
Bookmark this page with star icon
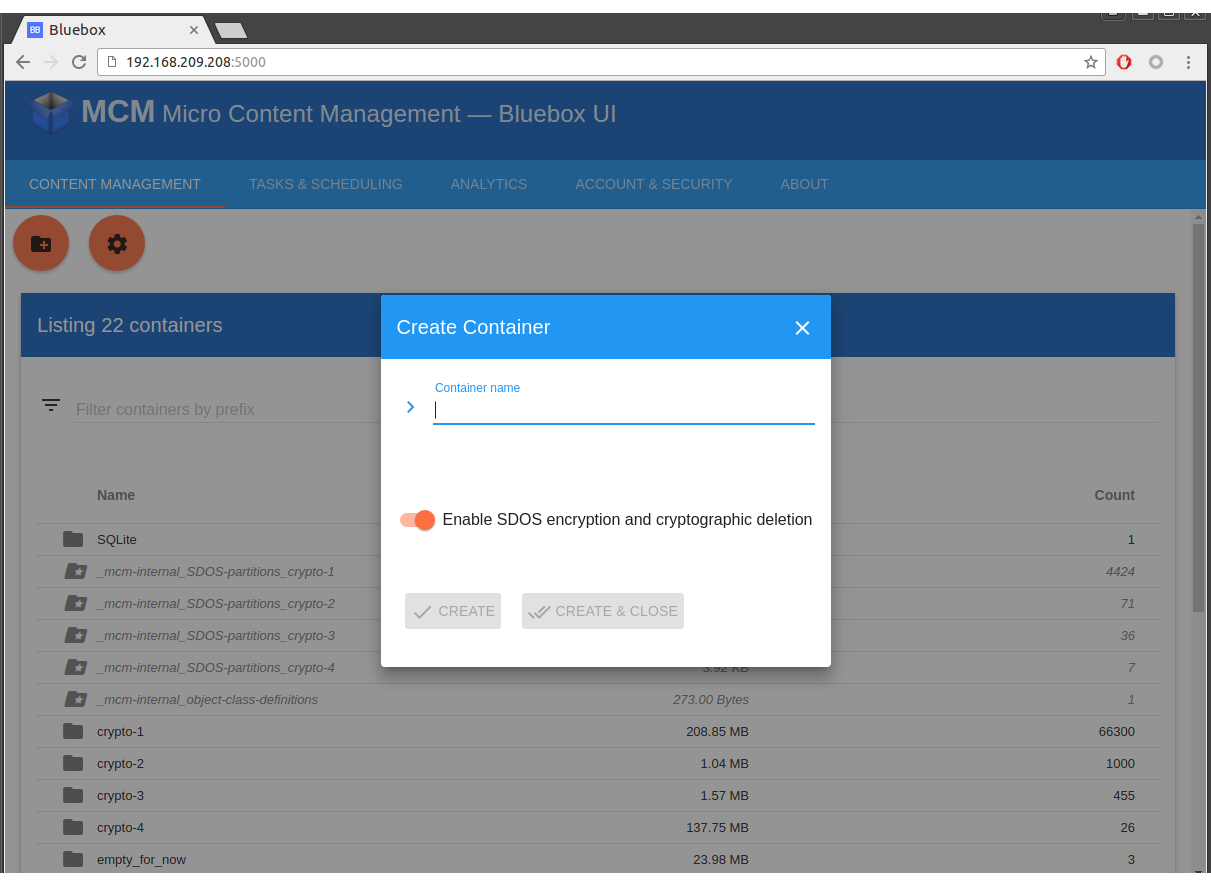click(1090, 62)
